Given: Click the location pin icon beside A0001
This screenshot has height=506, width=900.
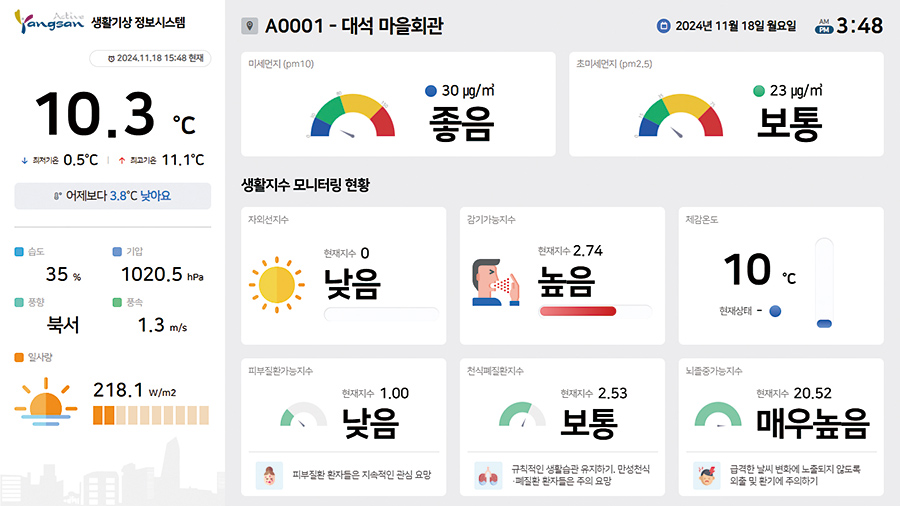Looking at the screenshot, I should [250, 26].
